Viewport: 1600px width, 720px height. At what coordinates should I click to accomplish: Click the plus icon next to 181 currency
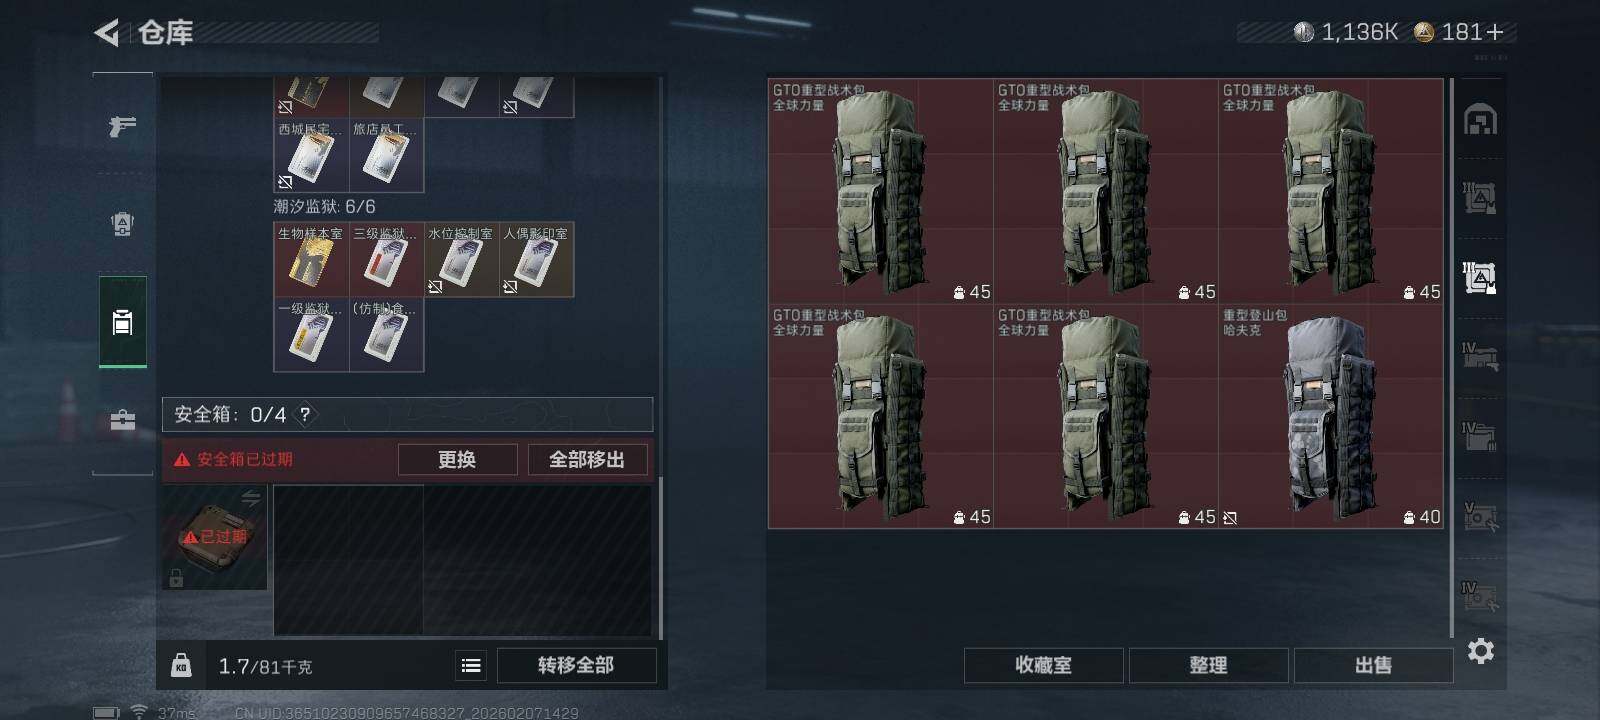[1495, 33]
